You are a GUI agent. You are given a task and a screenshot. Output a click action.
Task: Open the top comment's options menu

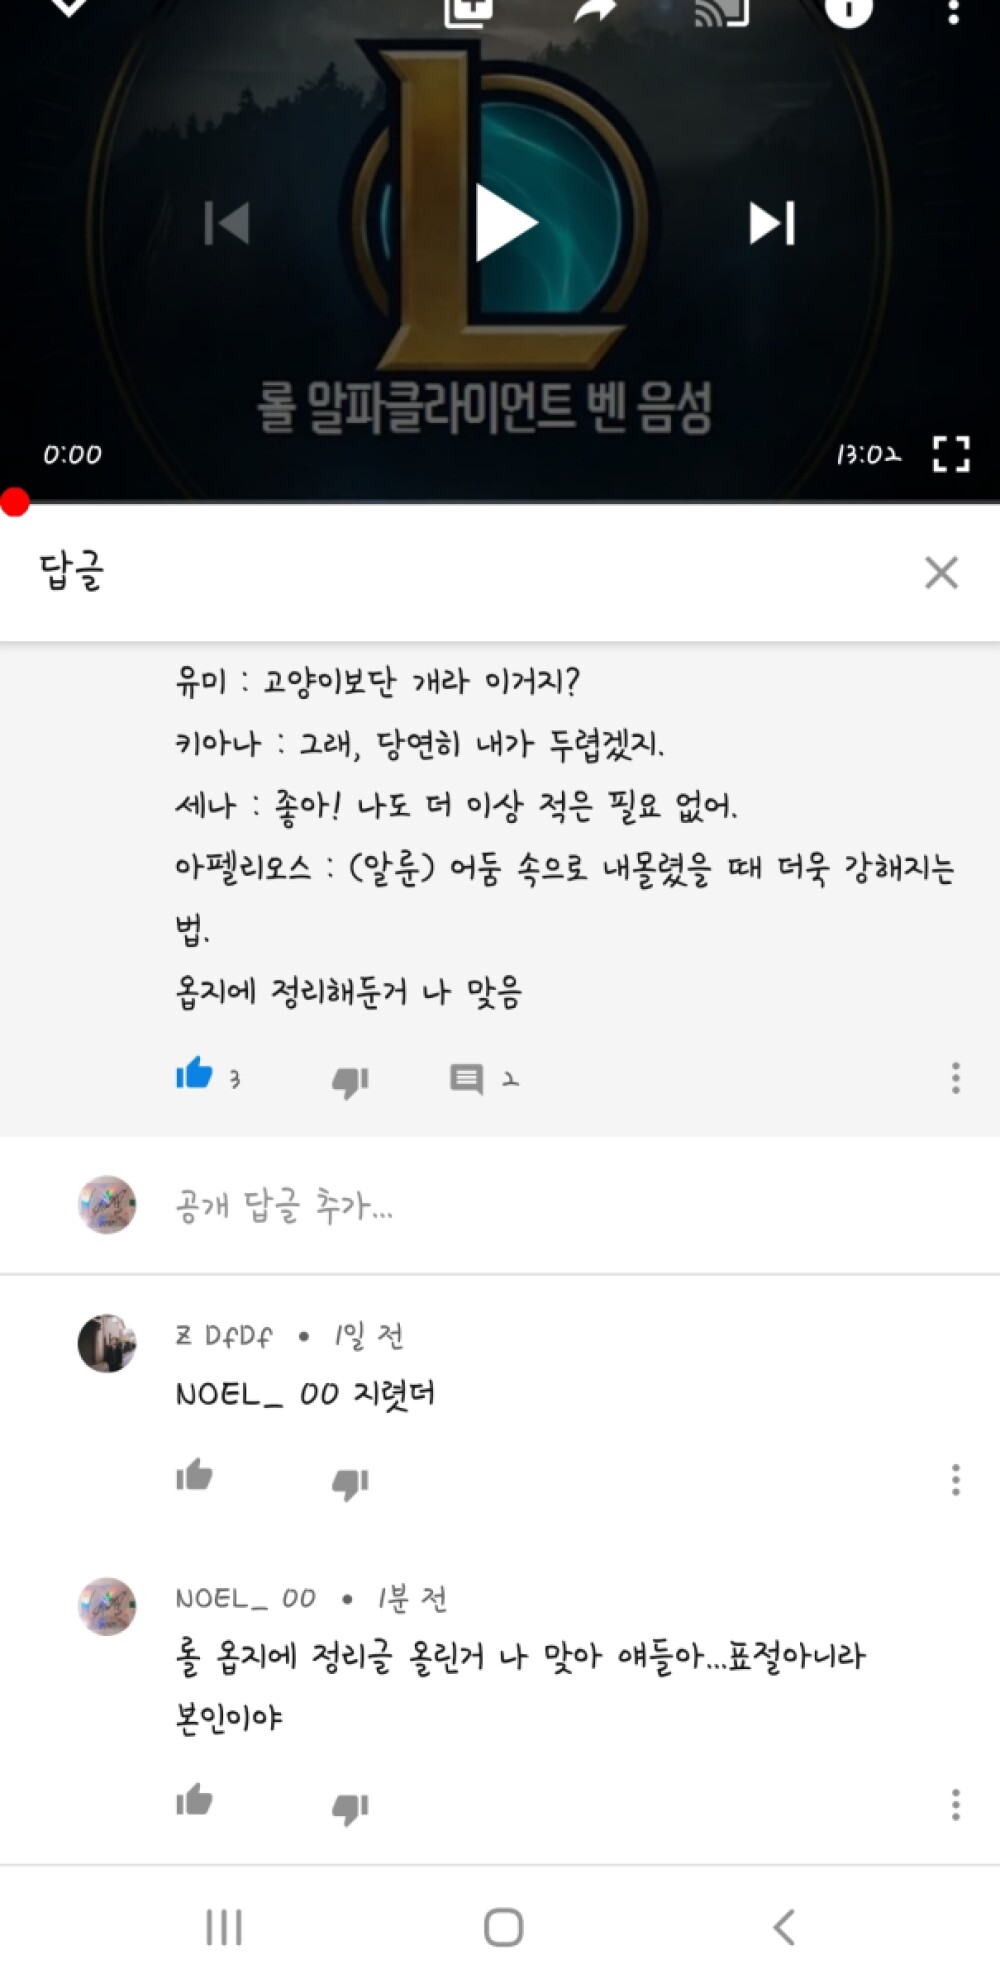pyautogui.click(x=955, y=1078)
